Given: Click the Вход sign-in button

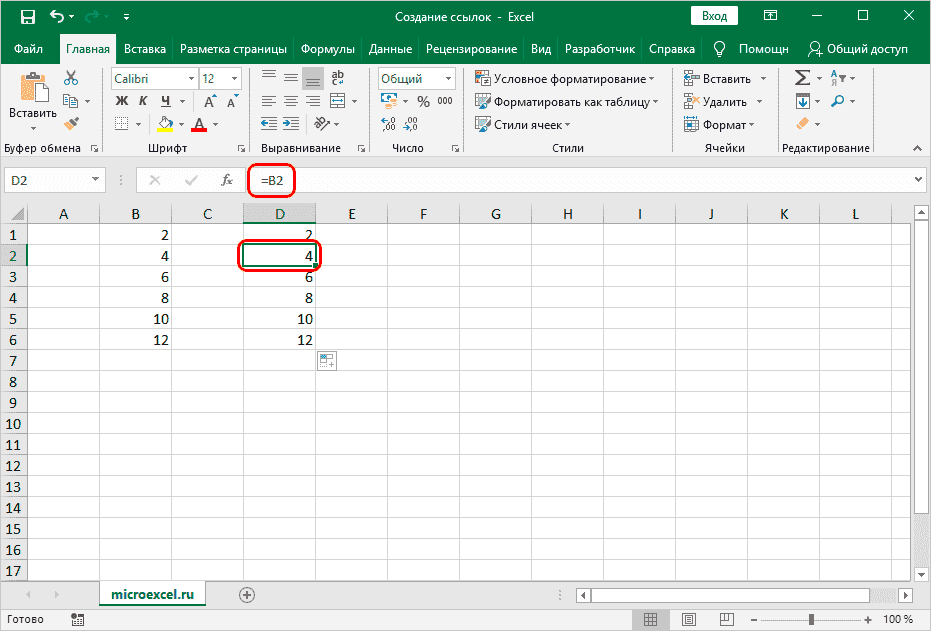Looking at the screenshot, I should click(714, 17).
